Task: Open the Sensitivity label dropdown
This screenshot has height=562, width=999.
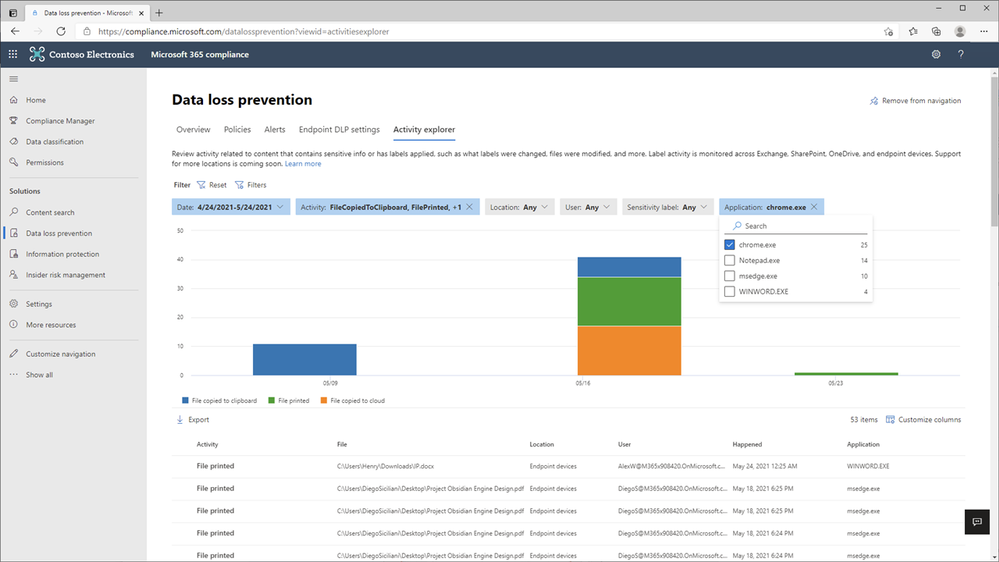Action: click(667, 207)
